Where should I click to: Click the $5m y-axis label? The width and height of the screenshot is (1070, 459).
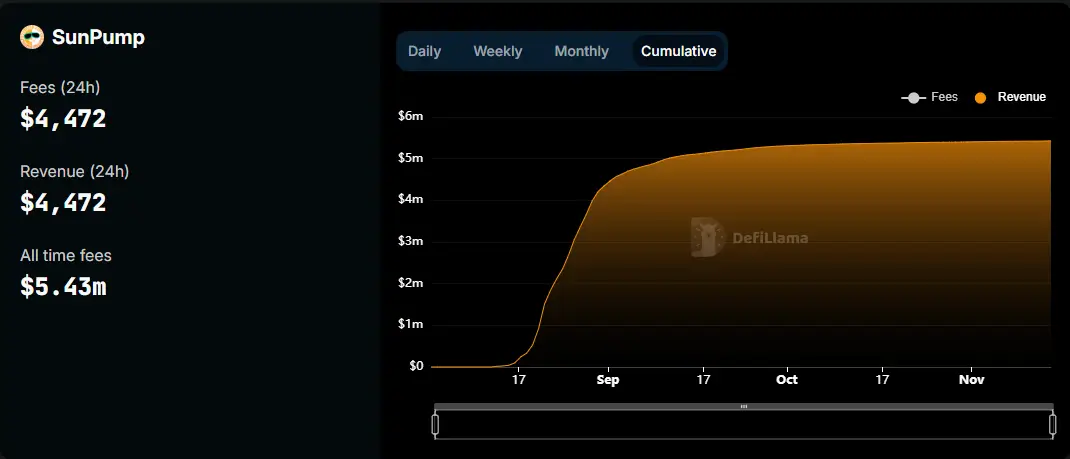411,158
